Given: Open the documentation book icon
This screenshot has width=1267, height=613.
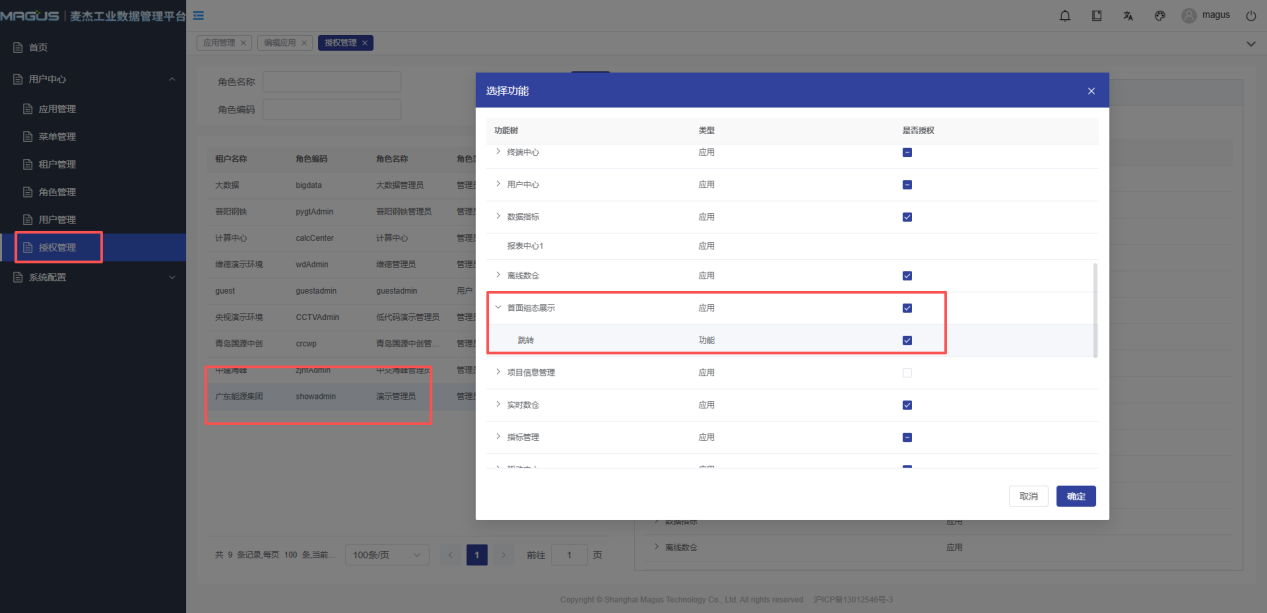Looking at the screenshot, I should point(1097,16).
